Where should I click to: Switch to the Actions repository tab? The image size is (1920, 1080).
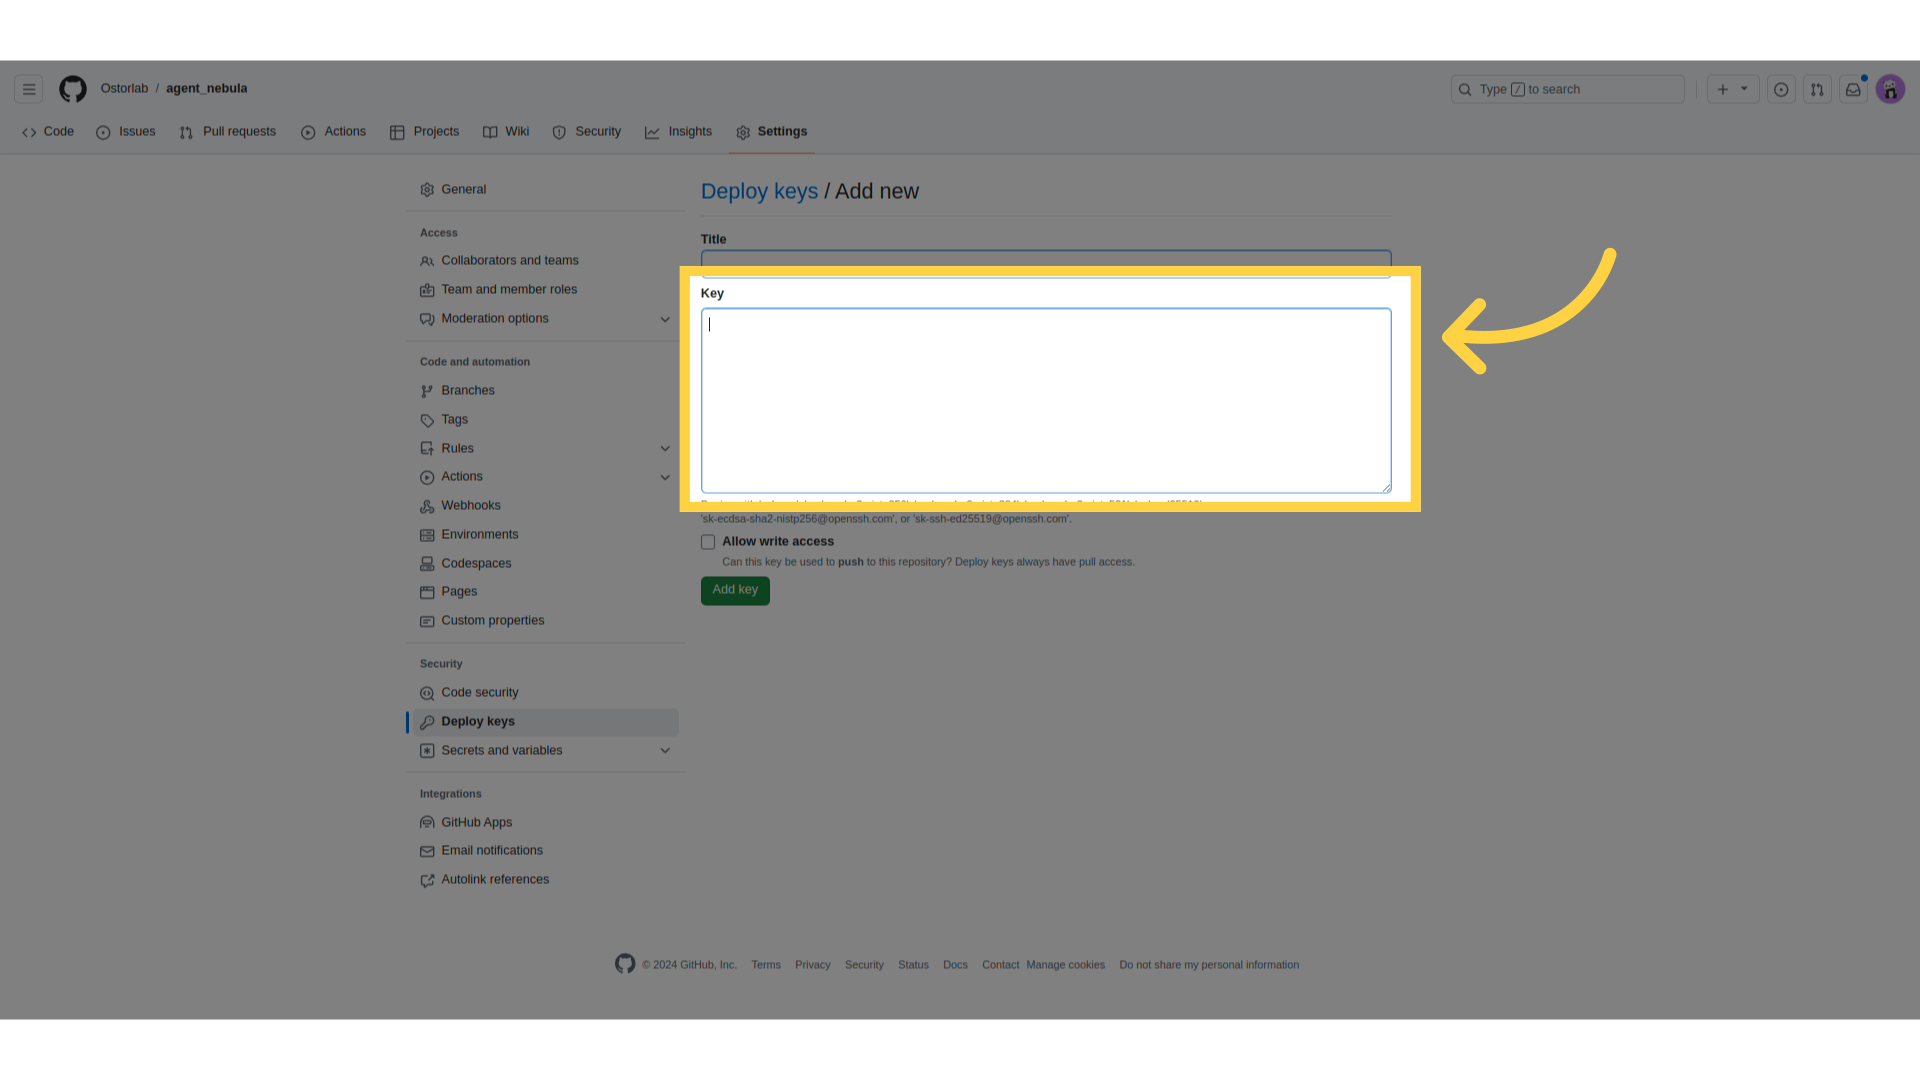point(334,132)
